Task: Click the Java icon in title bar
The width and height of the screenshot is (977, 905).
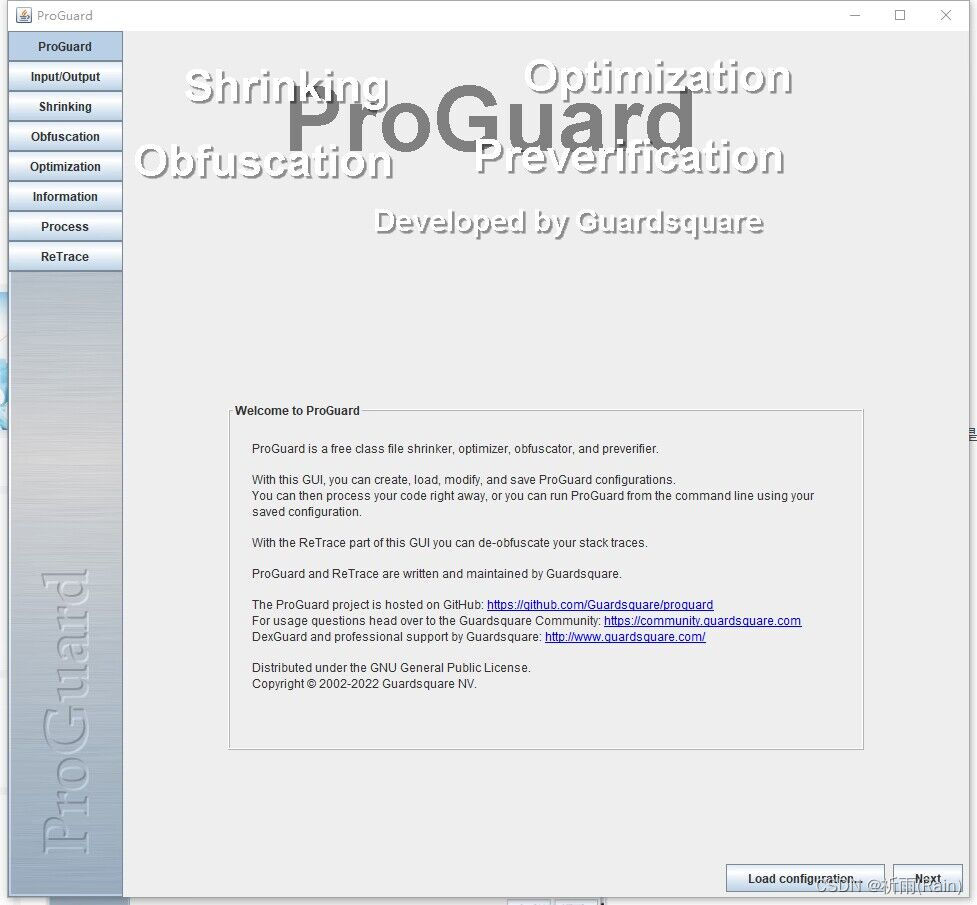Action: (x=24, y=15)
